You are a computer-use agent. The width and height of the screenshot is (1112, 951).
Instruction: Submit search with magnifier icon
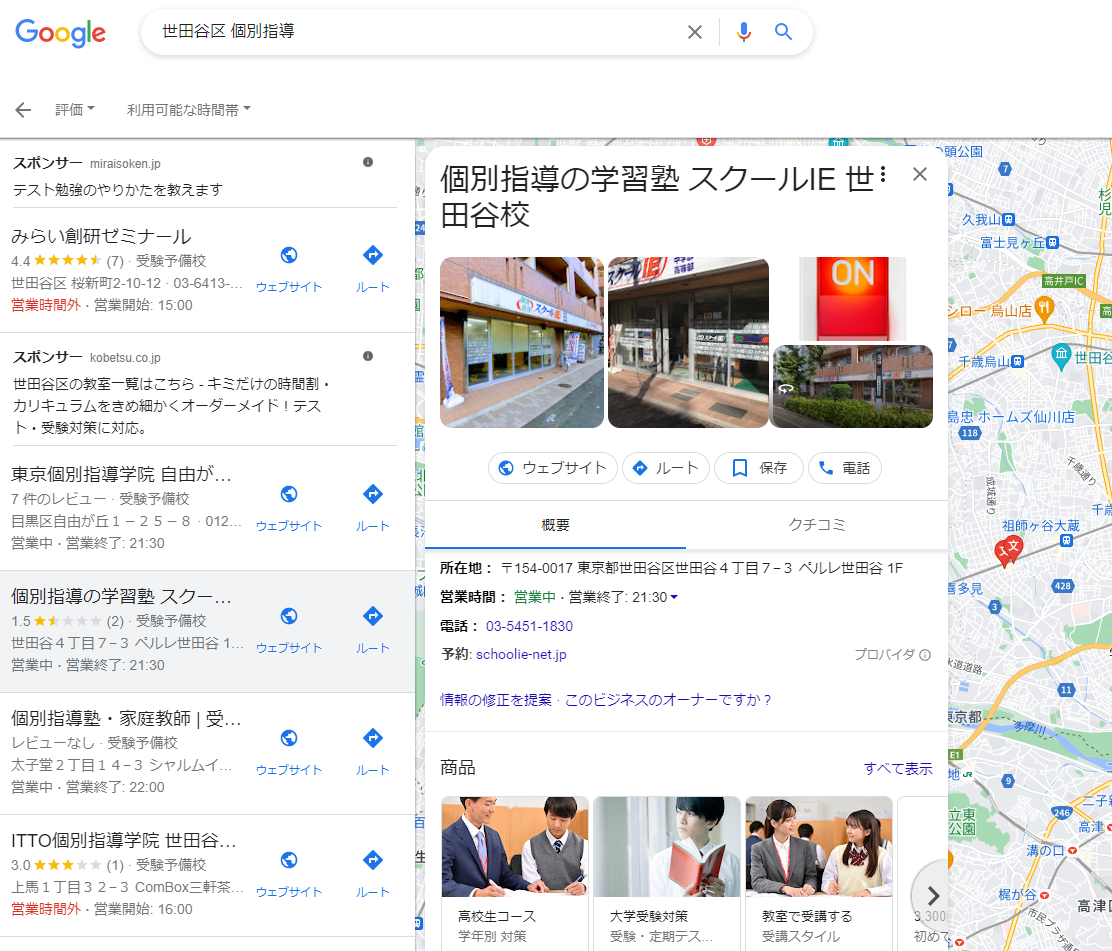point(783,32)
